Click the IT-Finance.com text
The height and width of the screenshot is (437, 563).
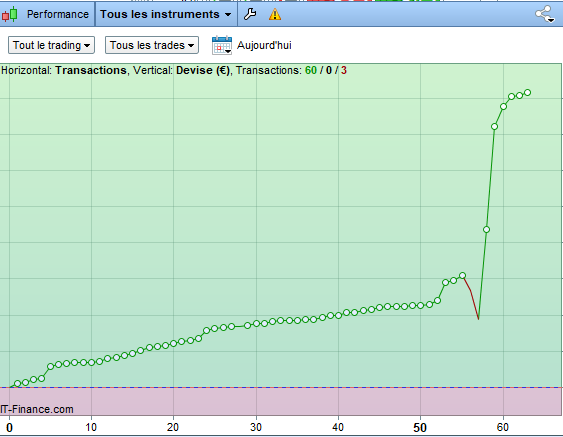(37, 409)
